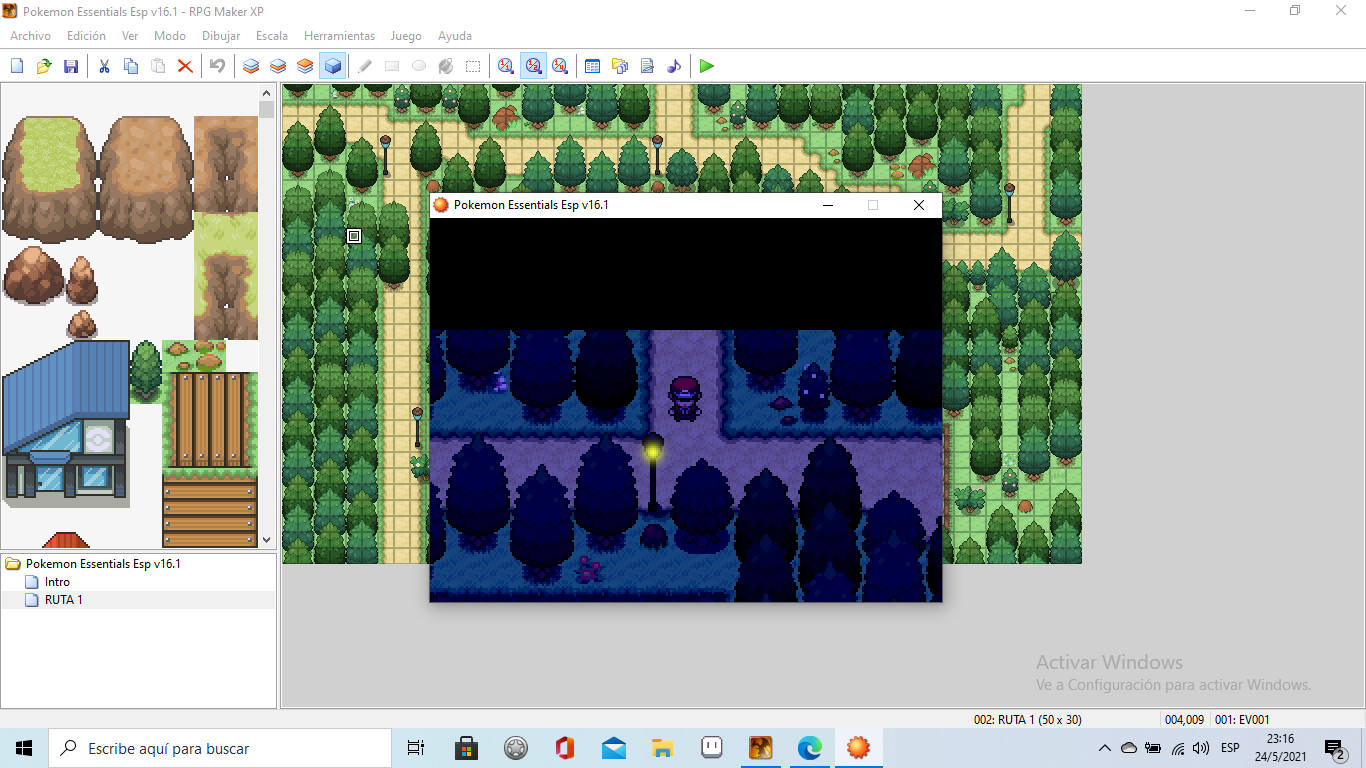Select the Events layer mode icon

tap(332, 66)
